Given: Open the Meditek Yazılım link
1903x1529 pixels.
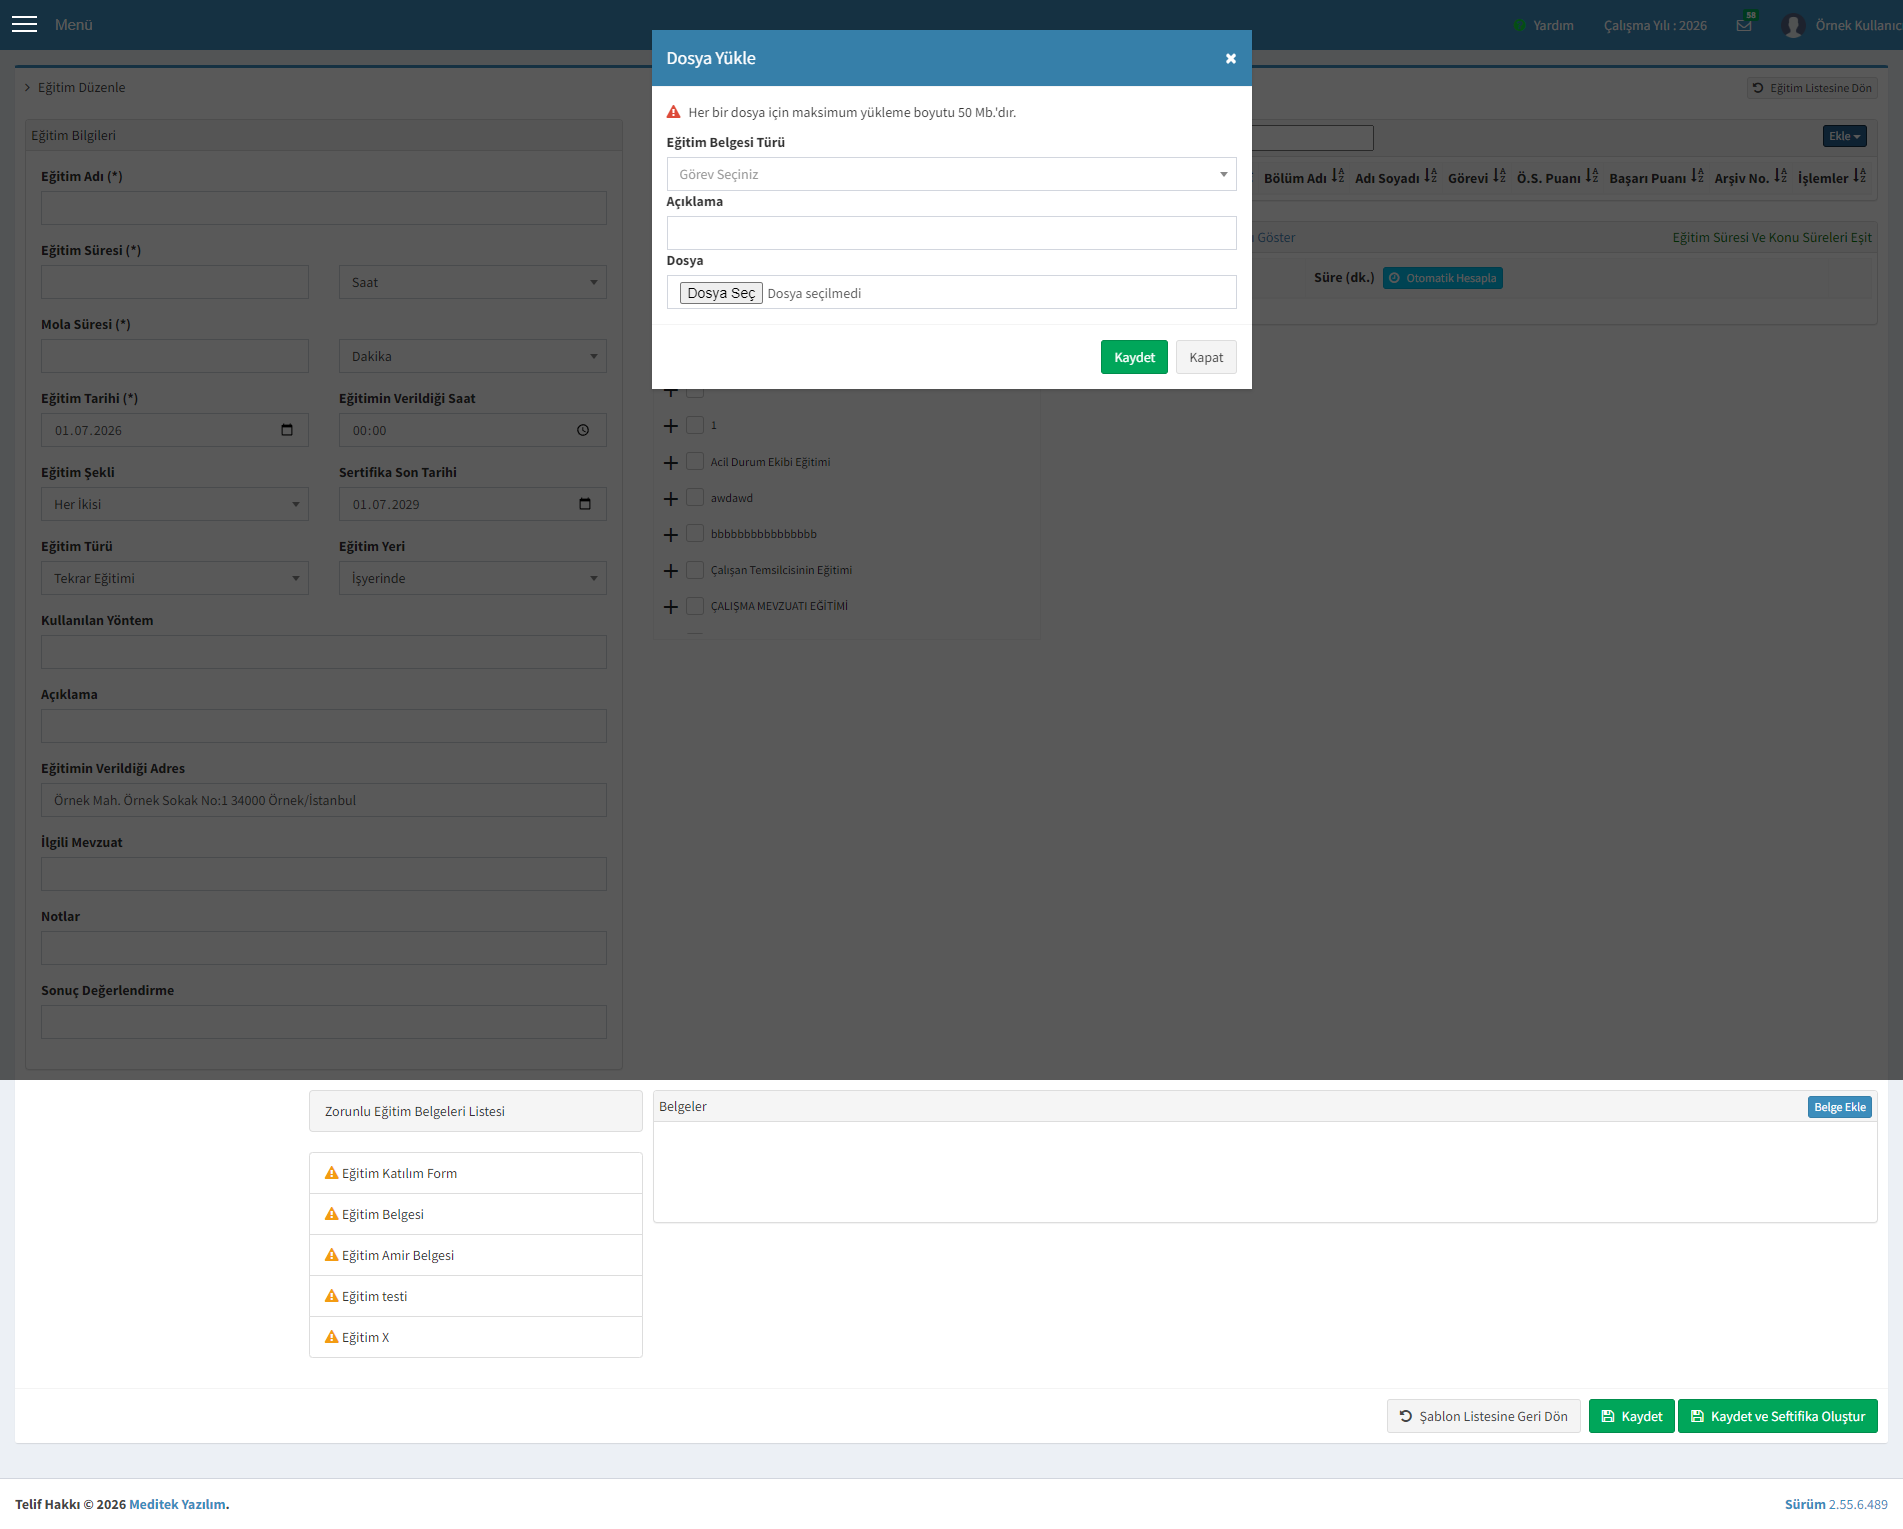Looking at the screenshot, I should [177, 1504].
